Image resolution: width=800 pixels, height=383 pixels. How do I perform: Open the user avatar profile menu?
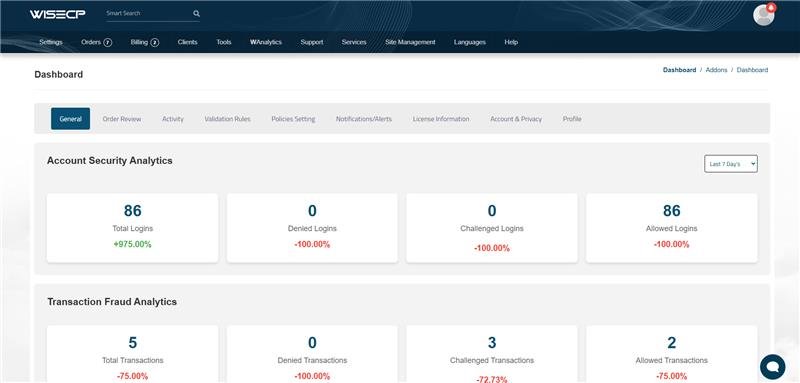764,15
